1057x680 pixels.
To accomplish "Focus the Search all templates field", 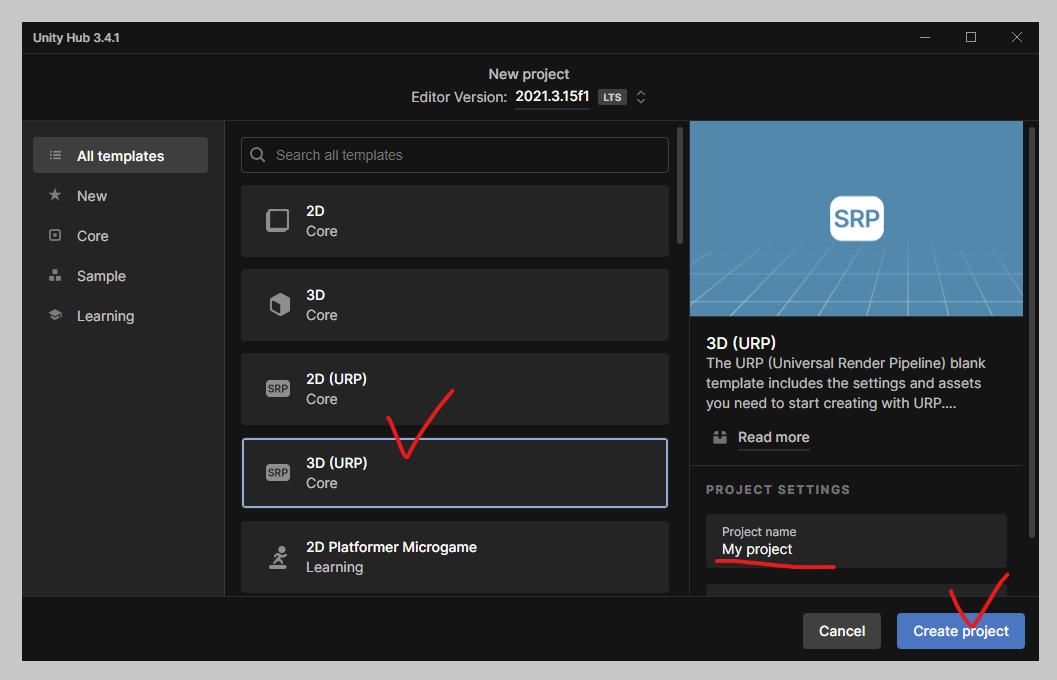I will (455, 155).
